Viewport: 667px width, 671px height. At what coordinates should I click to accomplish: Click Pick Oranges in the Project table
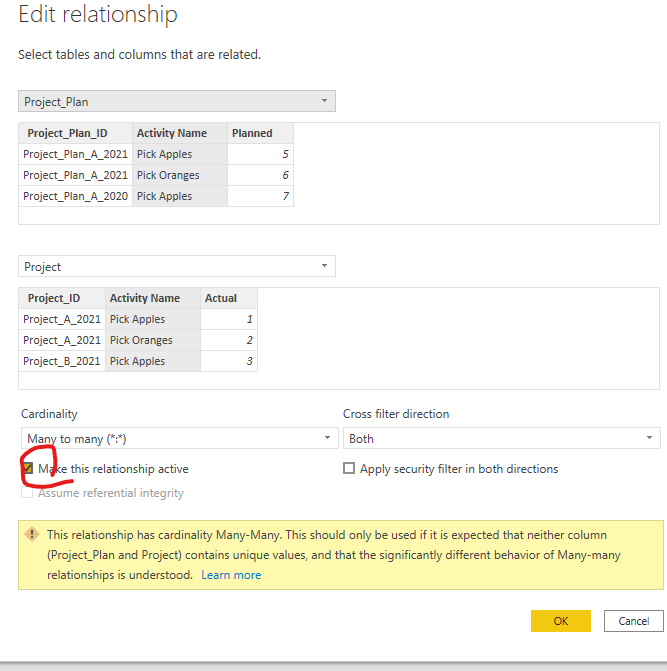(153, 340)
